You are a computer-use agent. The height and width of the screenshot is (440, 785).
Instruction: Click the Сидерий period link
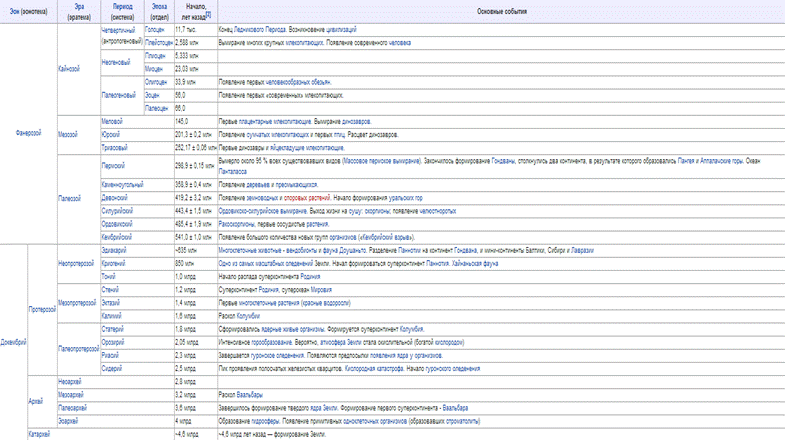(112, 368)
